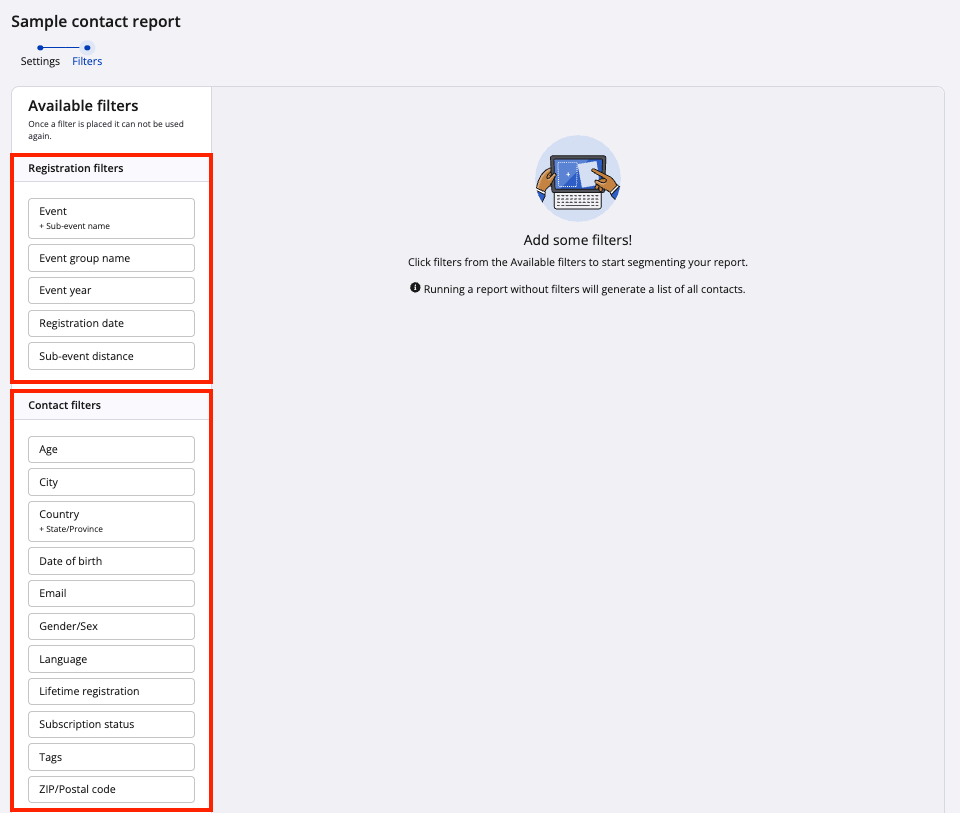Add the ZIP/Postal code filter
This screenshot has height=813, width=960.
[111, 789]
